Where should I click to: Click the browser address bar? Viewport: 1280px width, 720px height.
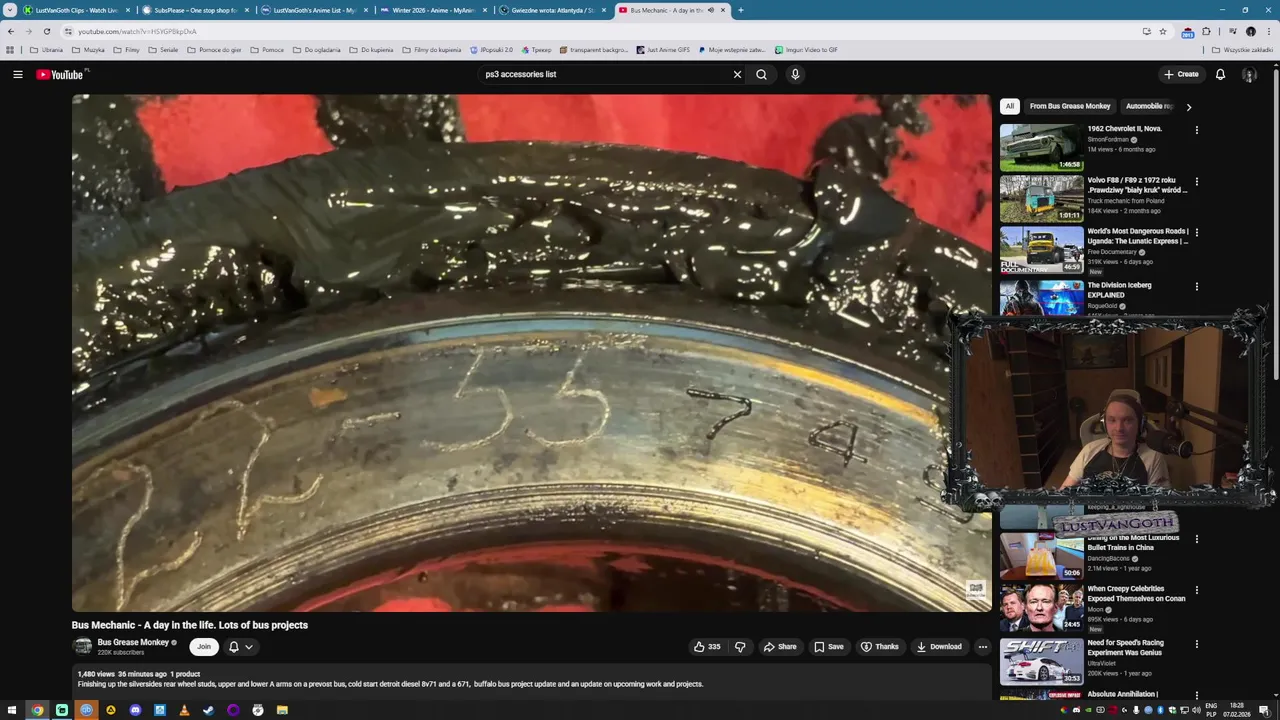pyautogui.click(x=600, y=31)
